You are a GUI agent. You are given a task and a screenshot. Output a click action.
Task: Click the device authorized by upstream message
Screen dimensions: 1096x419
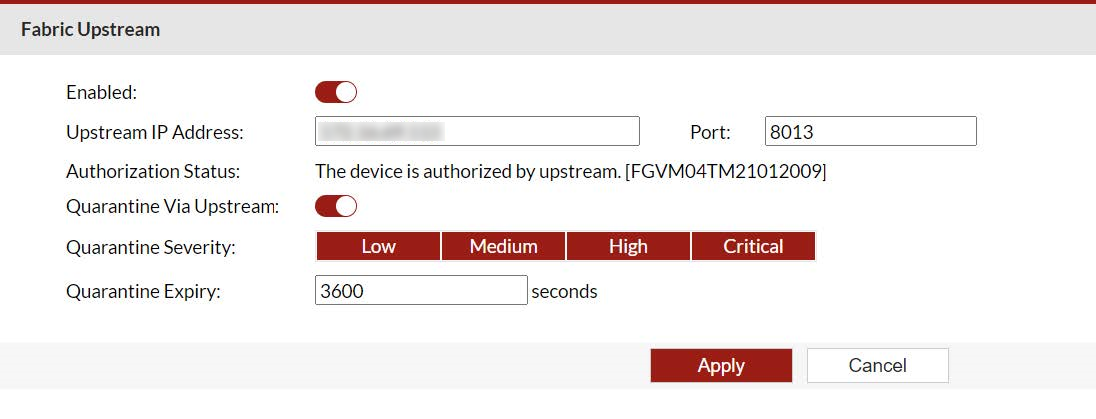click(x=570, y=171)
